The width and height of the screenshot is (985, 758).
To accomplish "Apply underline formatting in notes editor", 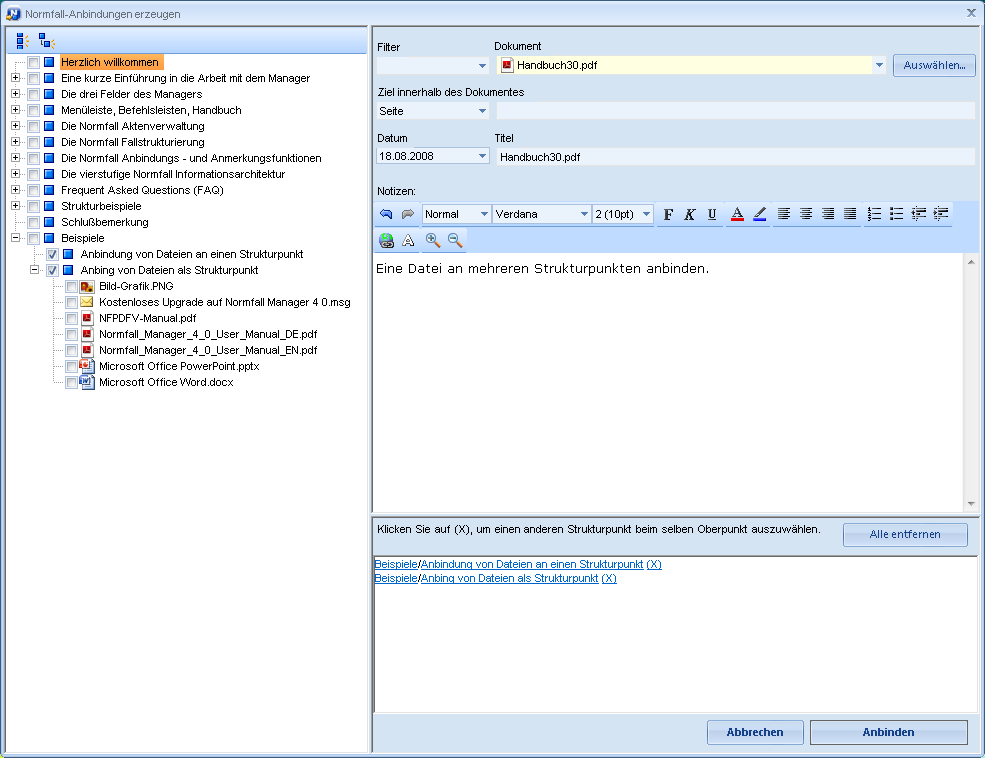I will coord(712,214).
